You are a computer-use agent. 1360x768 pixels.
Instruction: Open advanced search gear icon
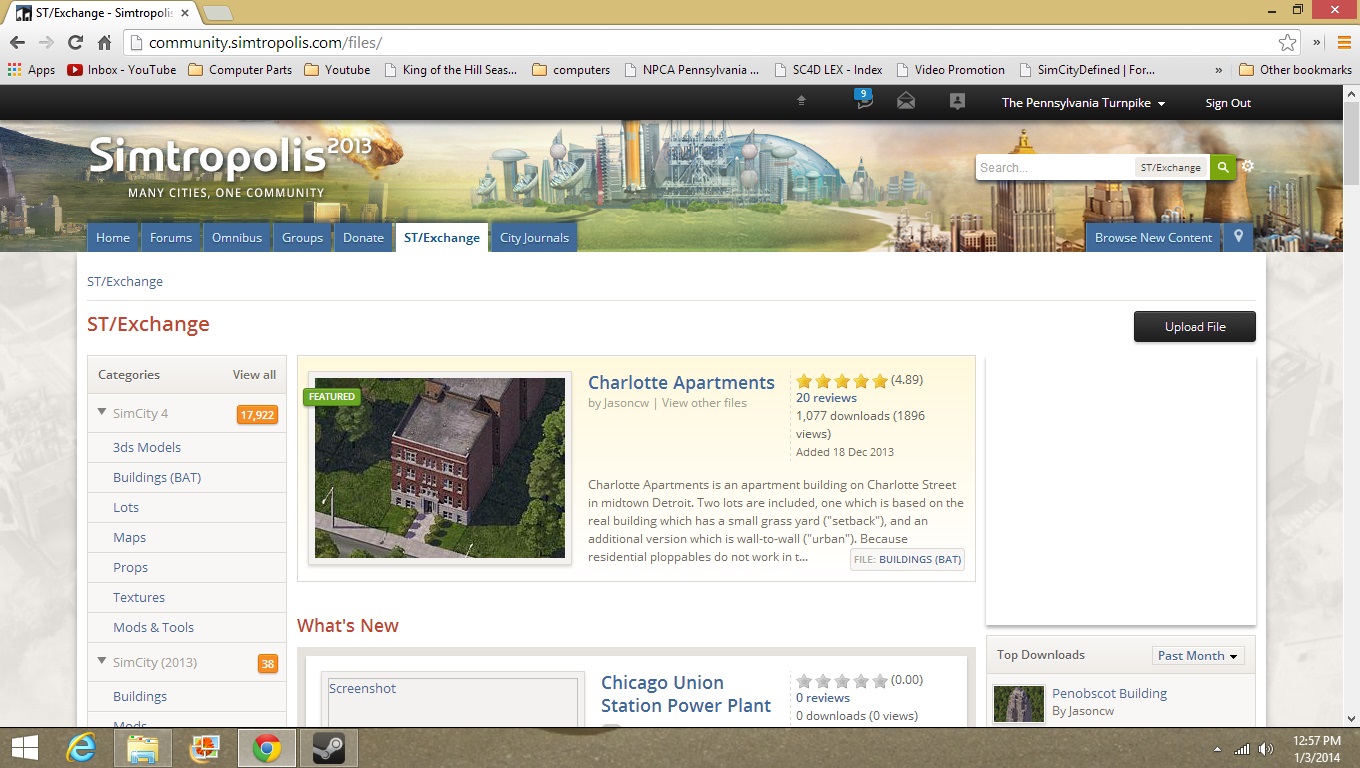pos(1248,167)
